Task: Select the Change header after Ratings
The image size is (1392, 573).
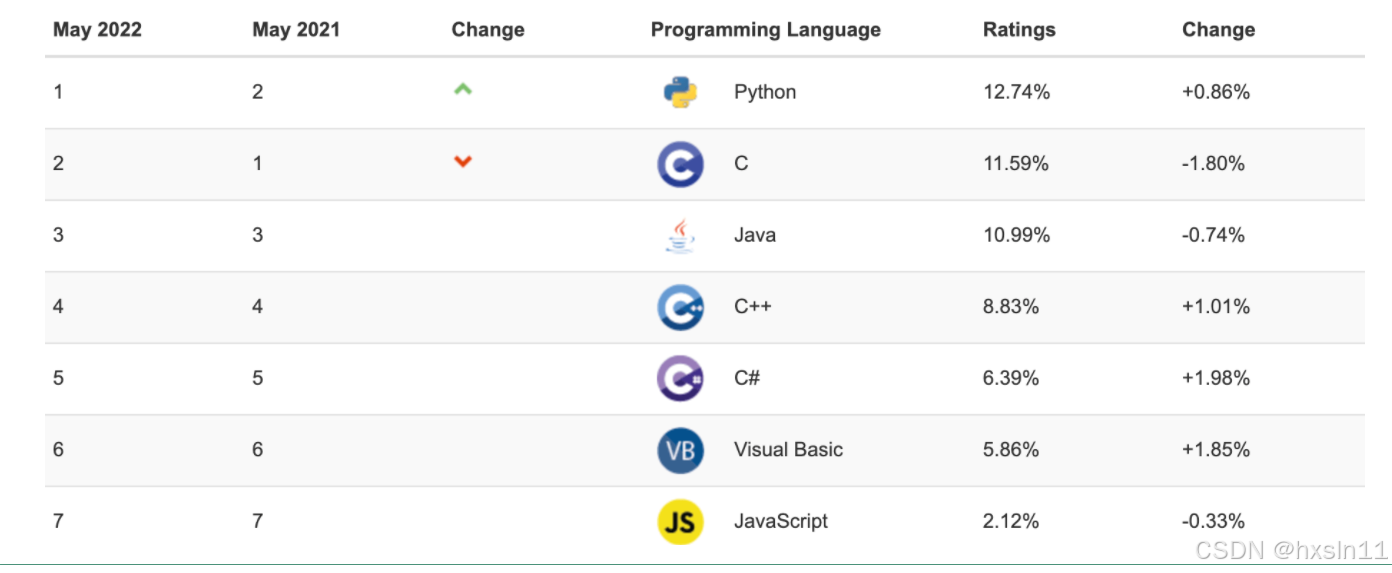Action: click(x=1218, y=30)
